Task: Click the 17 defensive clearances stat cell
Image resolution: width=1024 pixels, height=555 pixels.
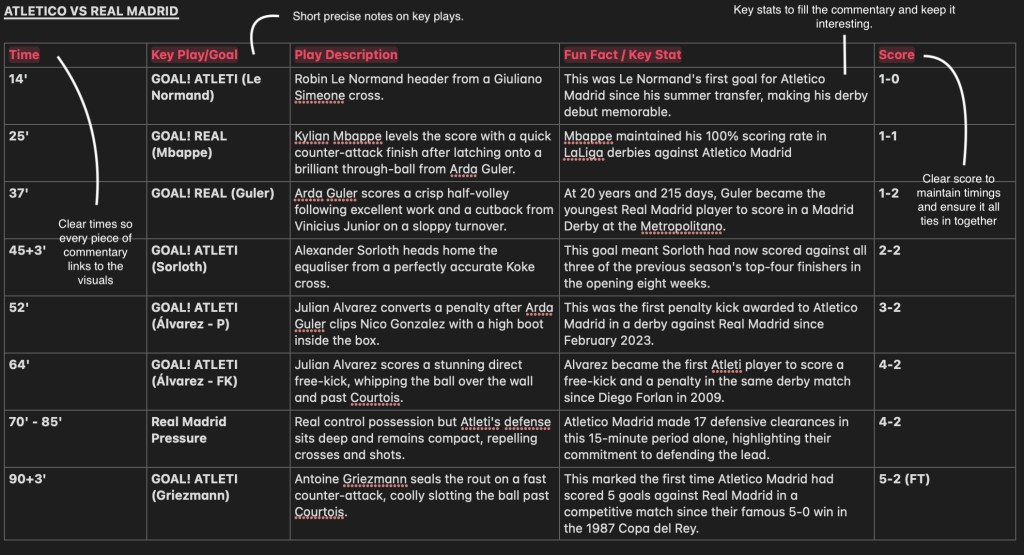Action: (707, 437)
